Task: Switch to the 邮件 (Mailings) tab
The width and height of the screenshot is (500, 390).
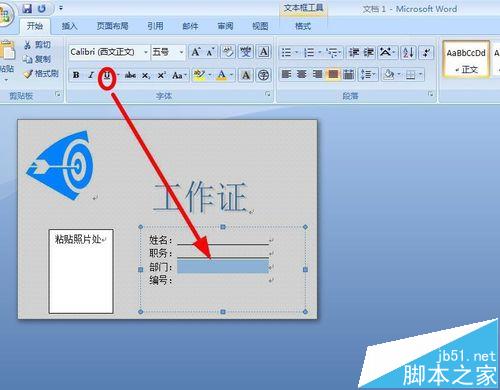Action: point(190,26)
